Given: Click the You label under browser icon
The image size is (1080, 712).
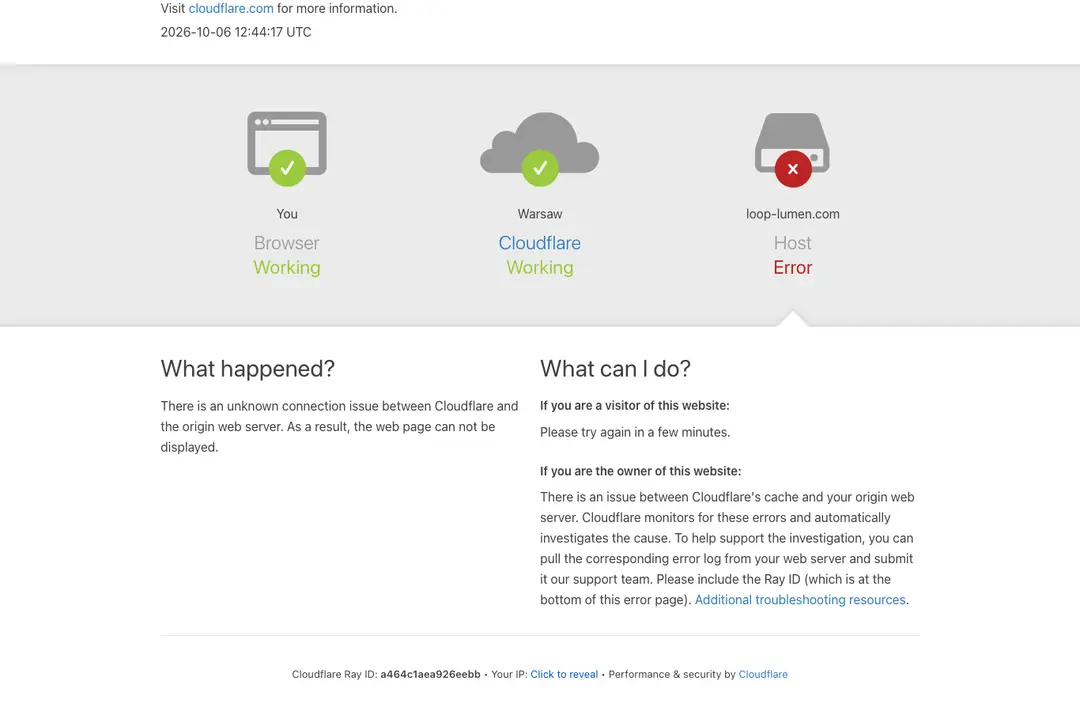Looking at the screenshot, I should tap(287, 214).
